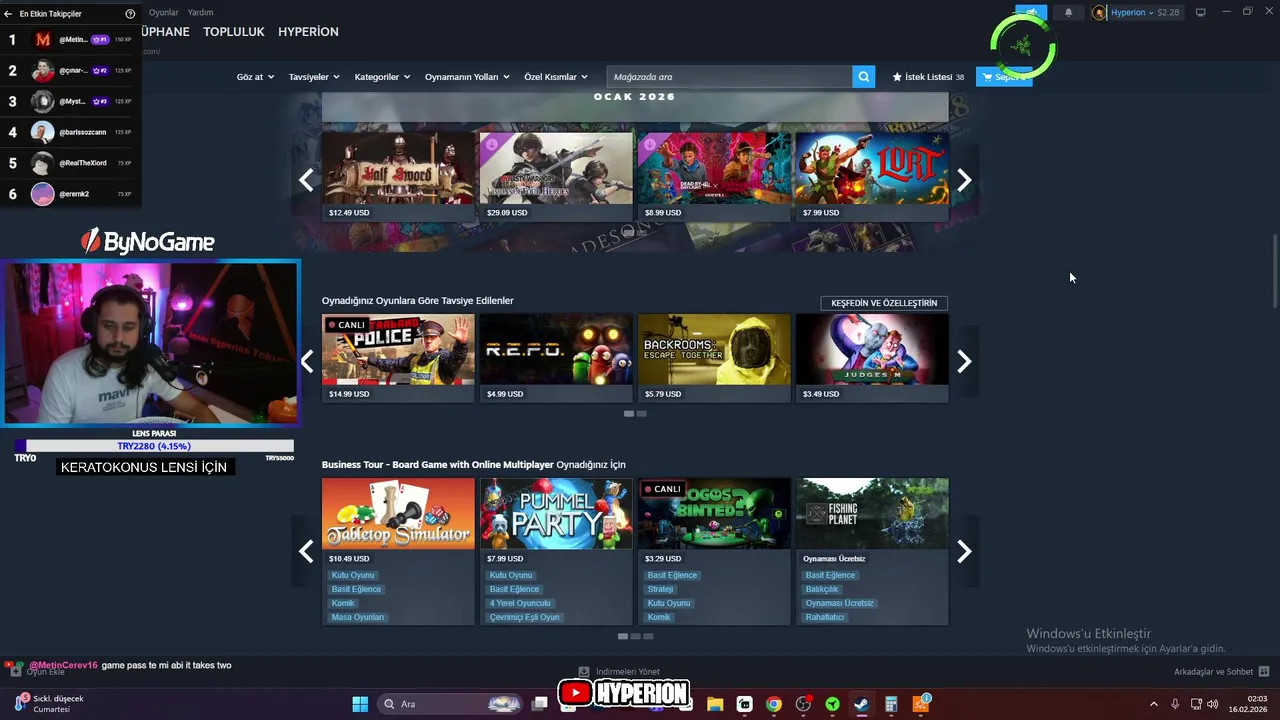Click İndirmeleri Yönet at the bottom

627,672
